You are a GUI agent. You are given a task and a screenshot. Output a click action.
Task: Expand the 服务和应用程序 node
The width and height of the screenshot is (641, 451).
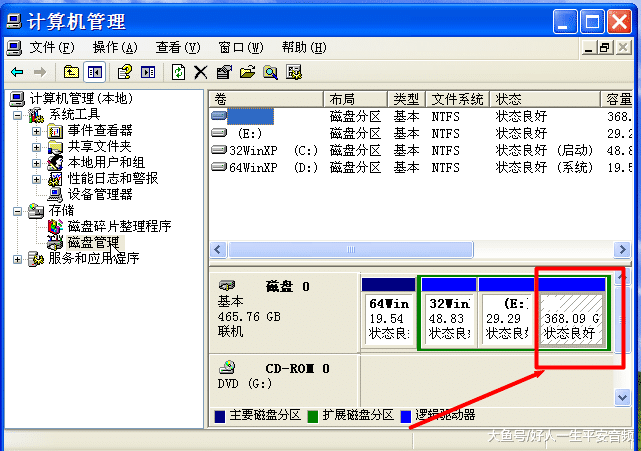17,259
